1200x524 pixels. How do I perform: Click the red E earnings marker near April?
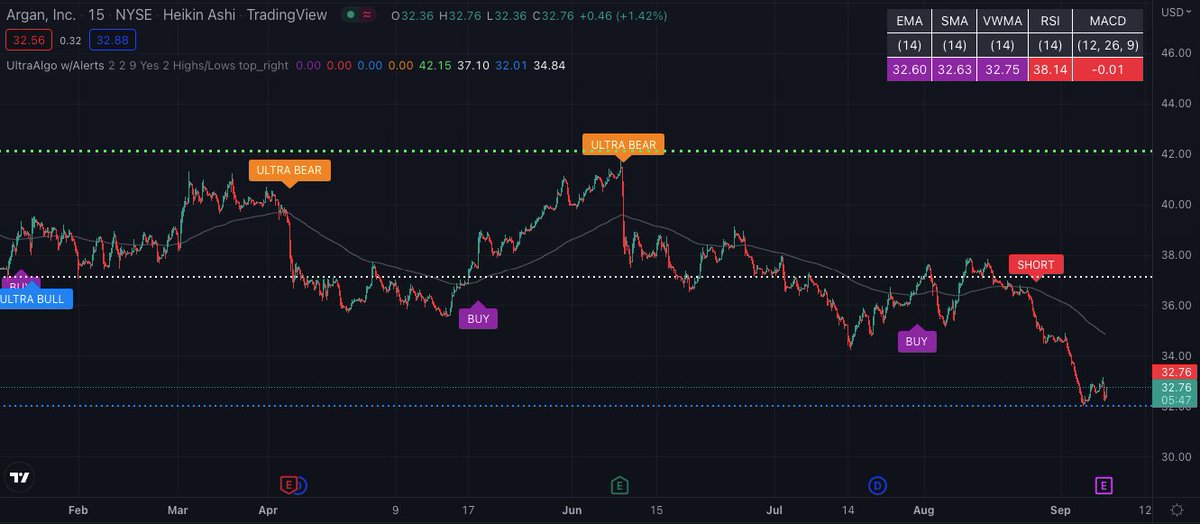pos(288,485)
